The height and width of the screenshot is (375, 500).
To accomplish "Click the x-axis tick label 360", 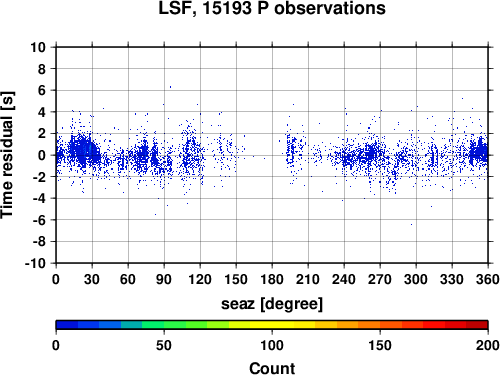I will [x=488, y=279].
